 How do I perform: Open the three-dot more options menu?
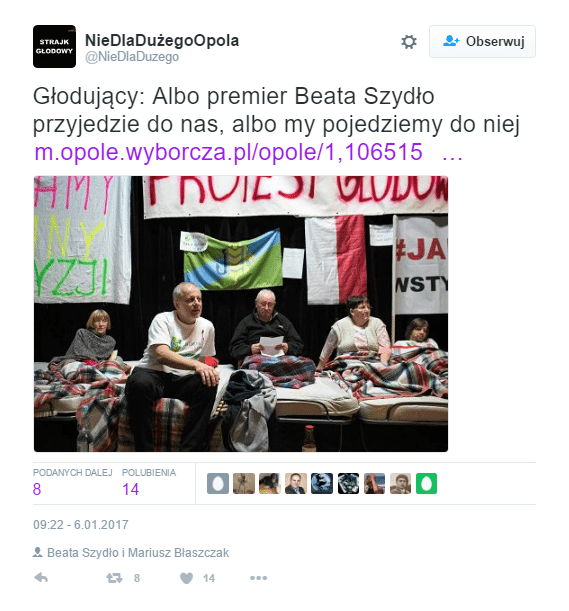tap(258, 578)
